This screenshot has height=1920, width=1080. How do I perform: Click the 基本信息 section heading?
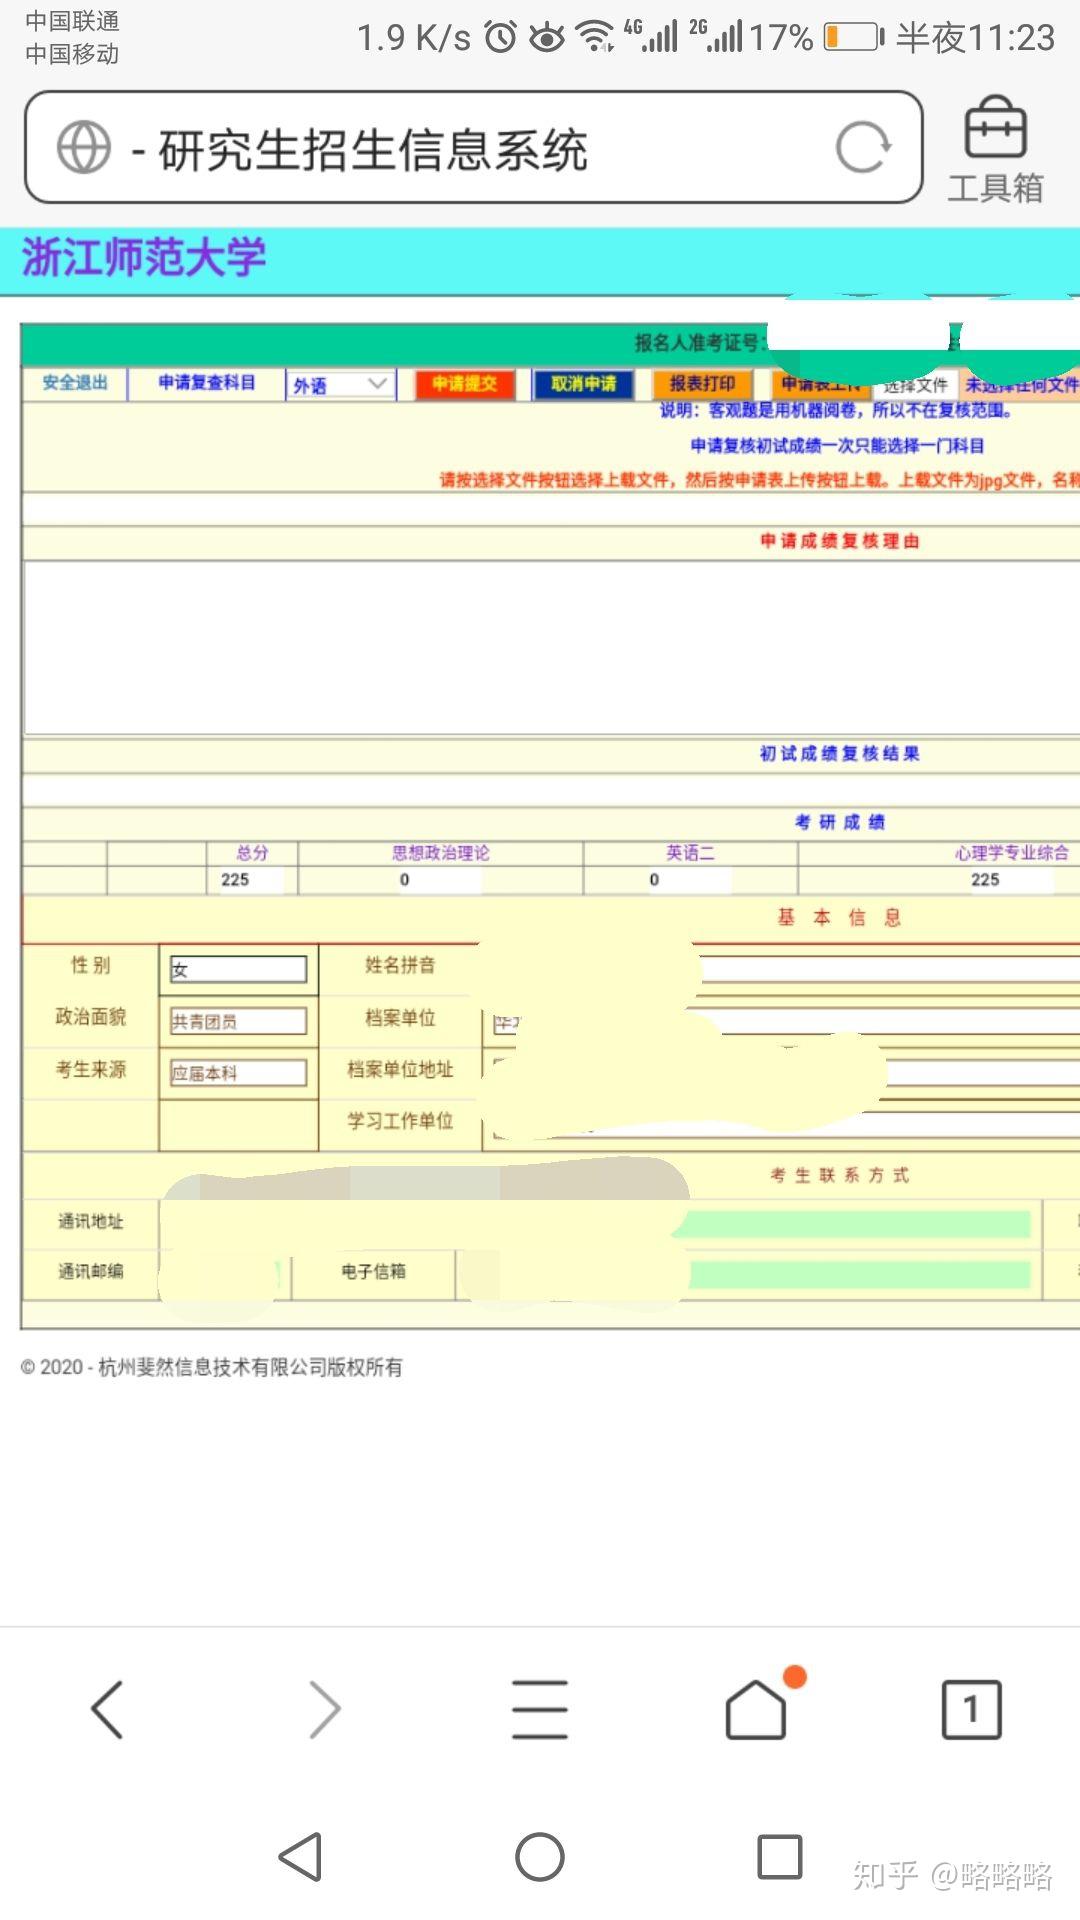[839, 917]
